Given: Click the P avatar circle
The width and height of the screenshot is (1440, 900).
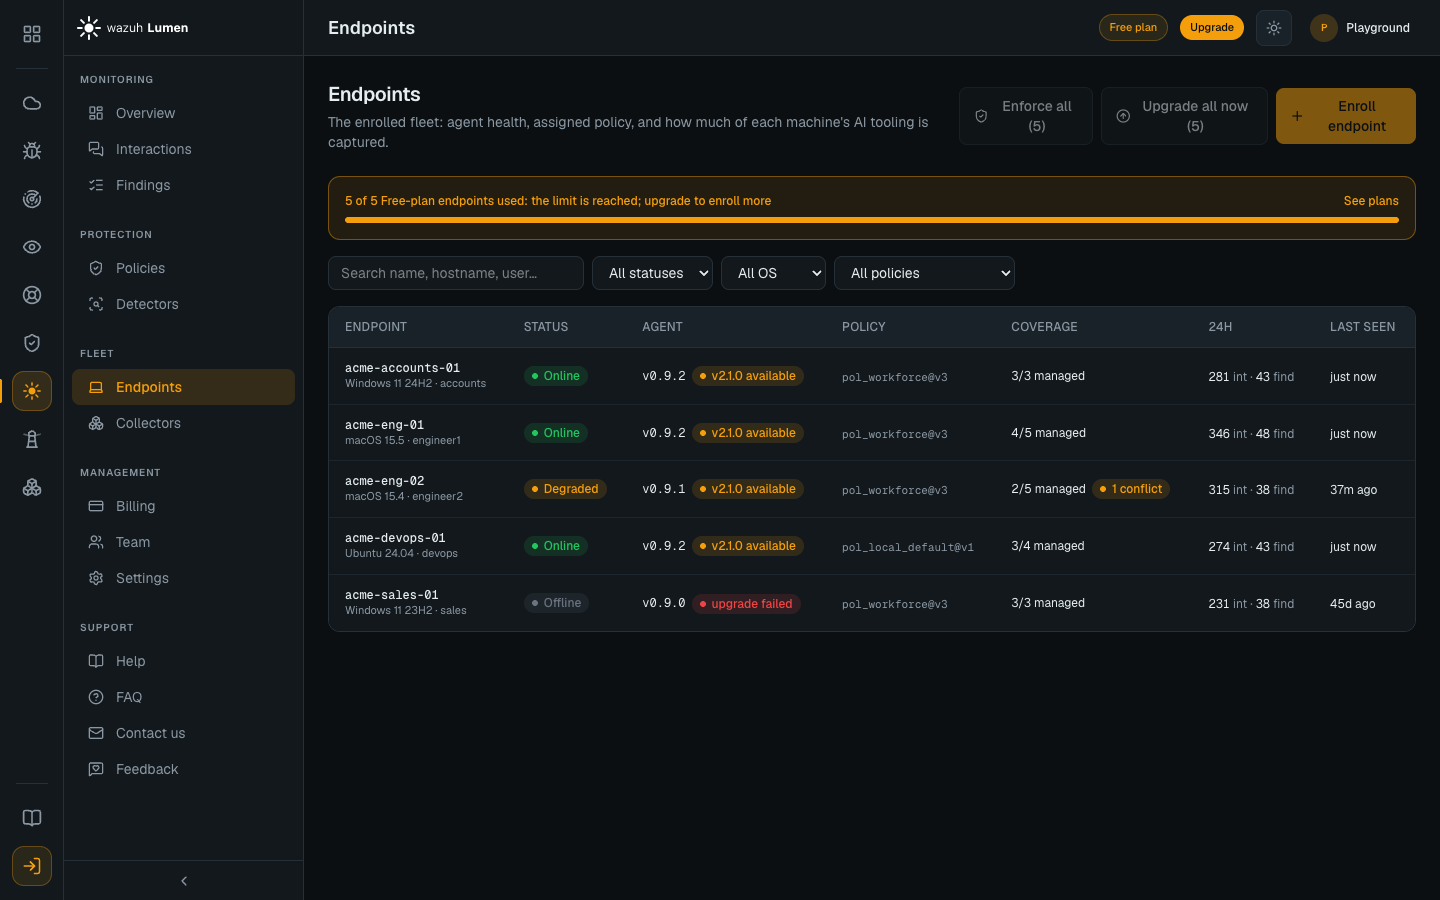Looking at the screenshot, I should point(1324,28).
